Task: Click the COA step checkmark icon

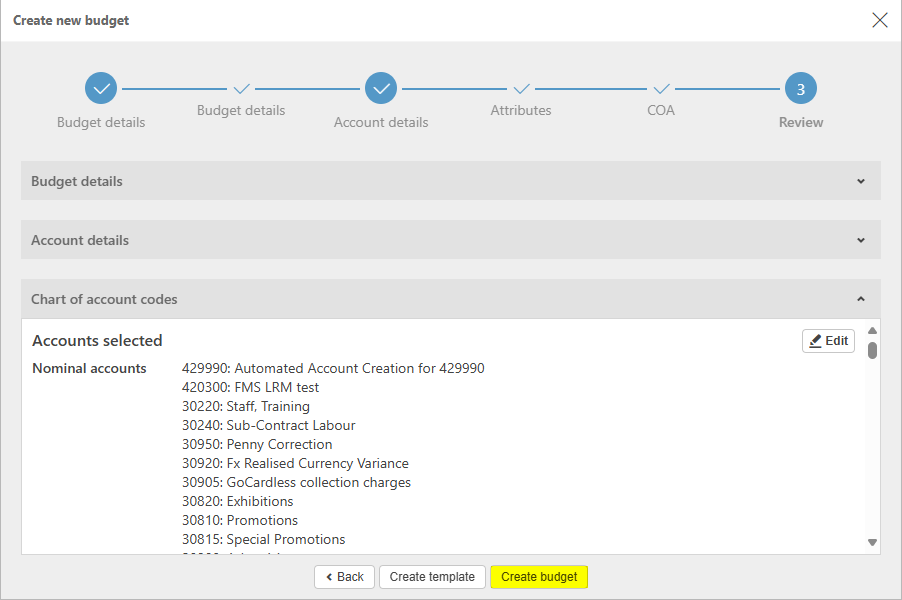Action: [661, 89]
